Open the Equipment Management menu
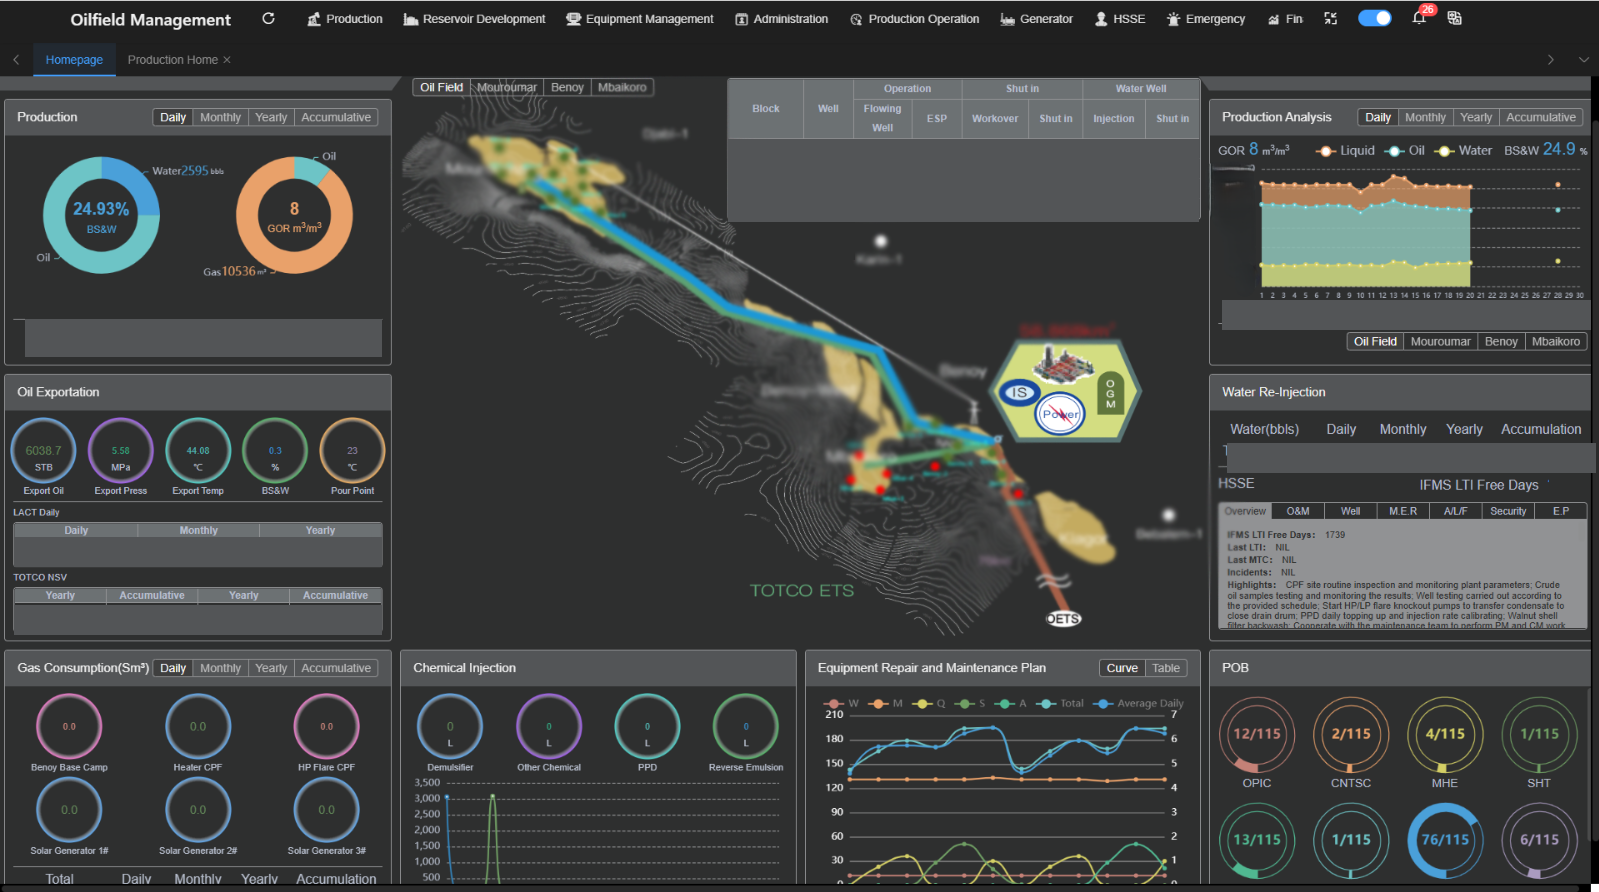Screen dimensions: 1599x892 click(x=640, y=19)
